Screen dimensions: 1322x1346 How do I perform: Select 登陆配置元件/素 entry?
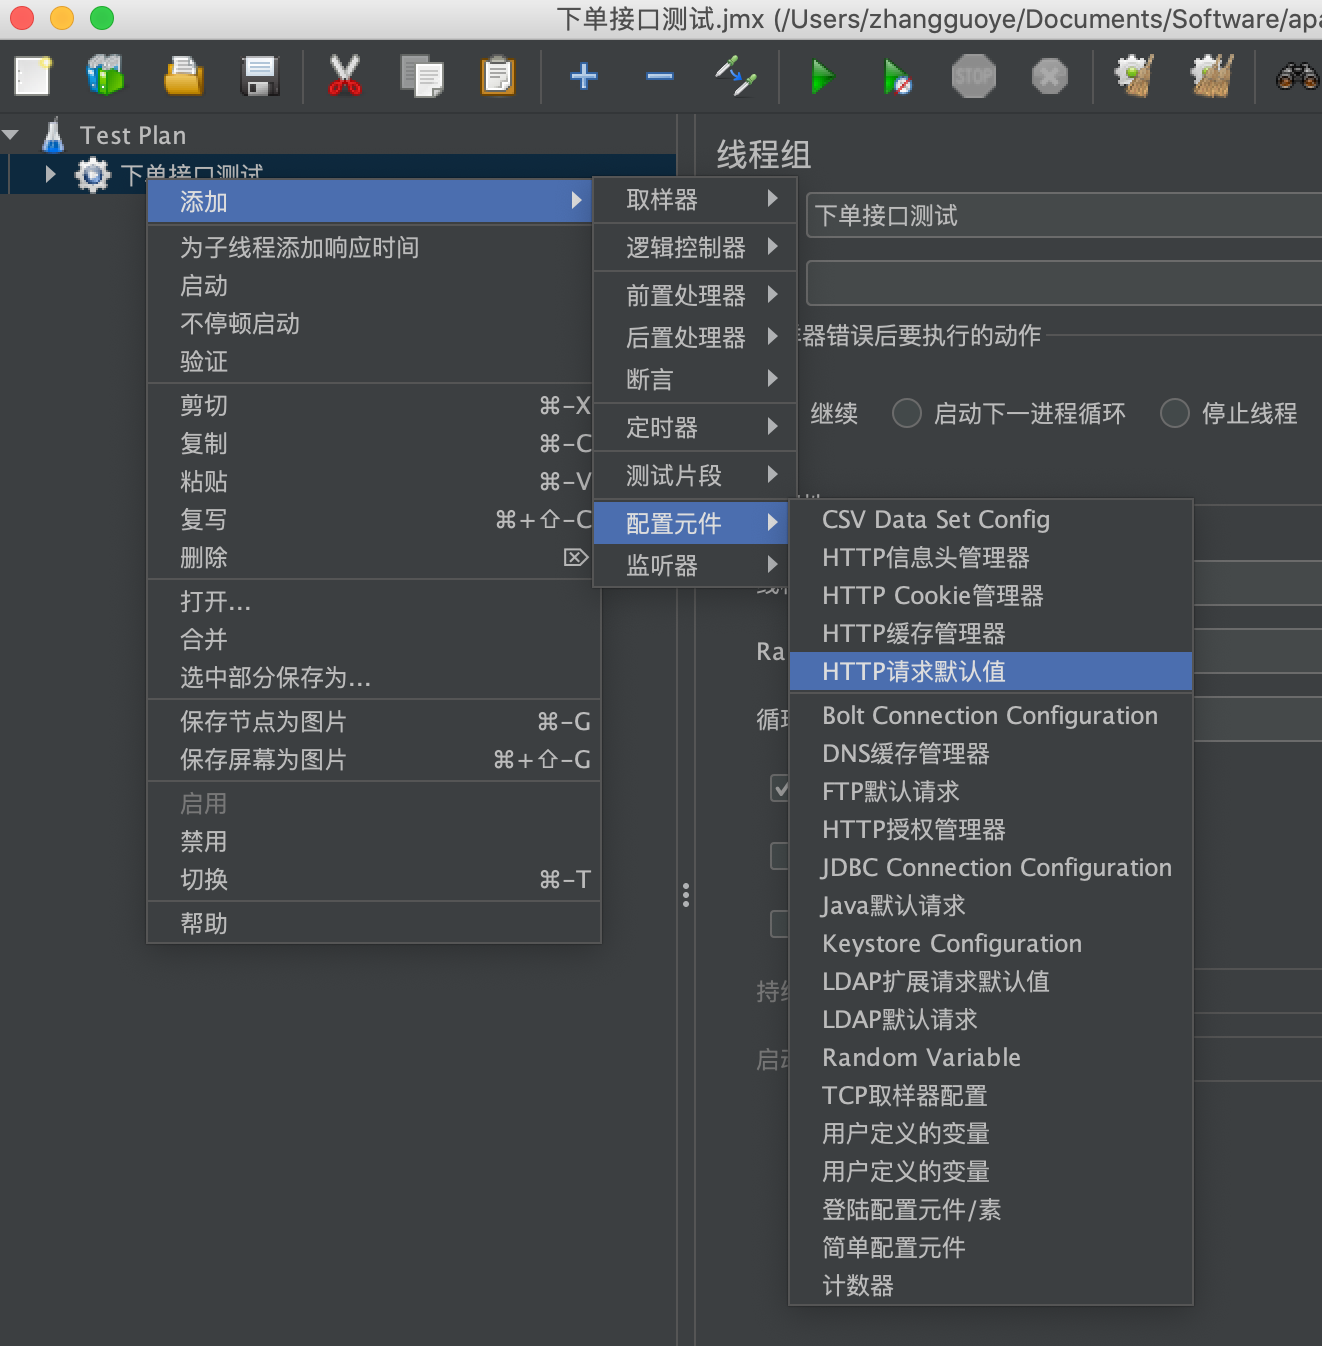click(991, 1209)
